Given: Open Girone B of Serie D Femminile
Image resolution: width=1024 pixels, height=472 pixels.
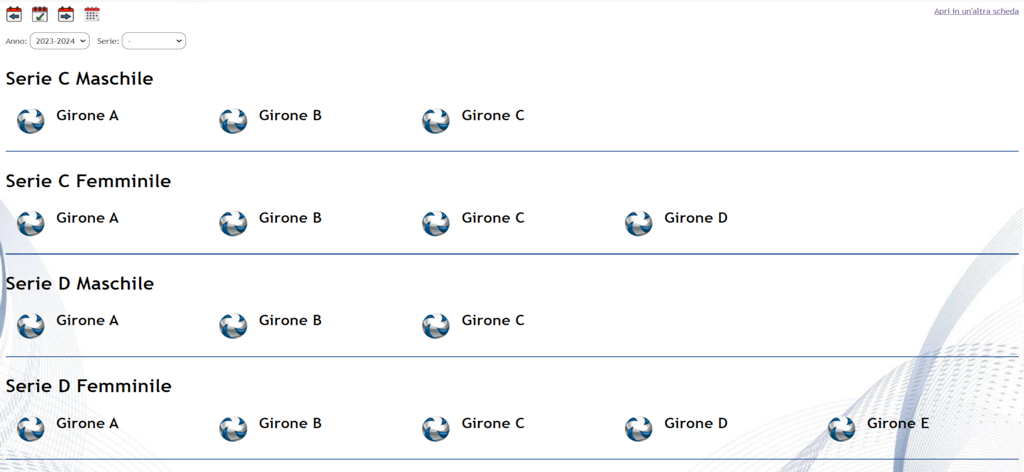Looking at the screenshot, I should (290, 424).
